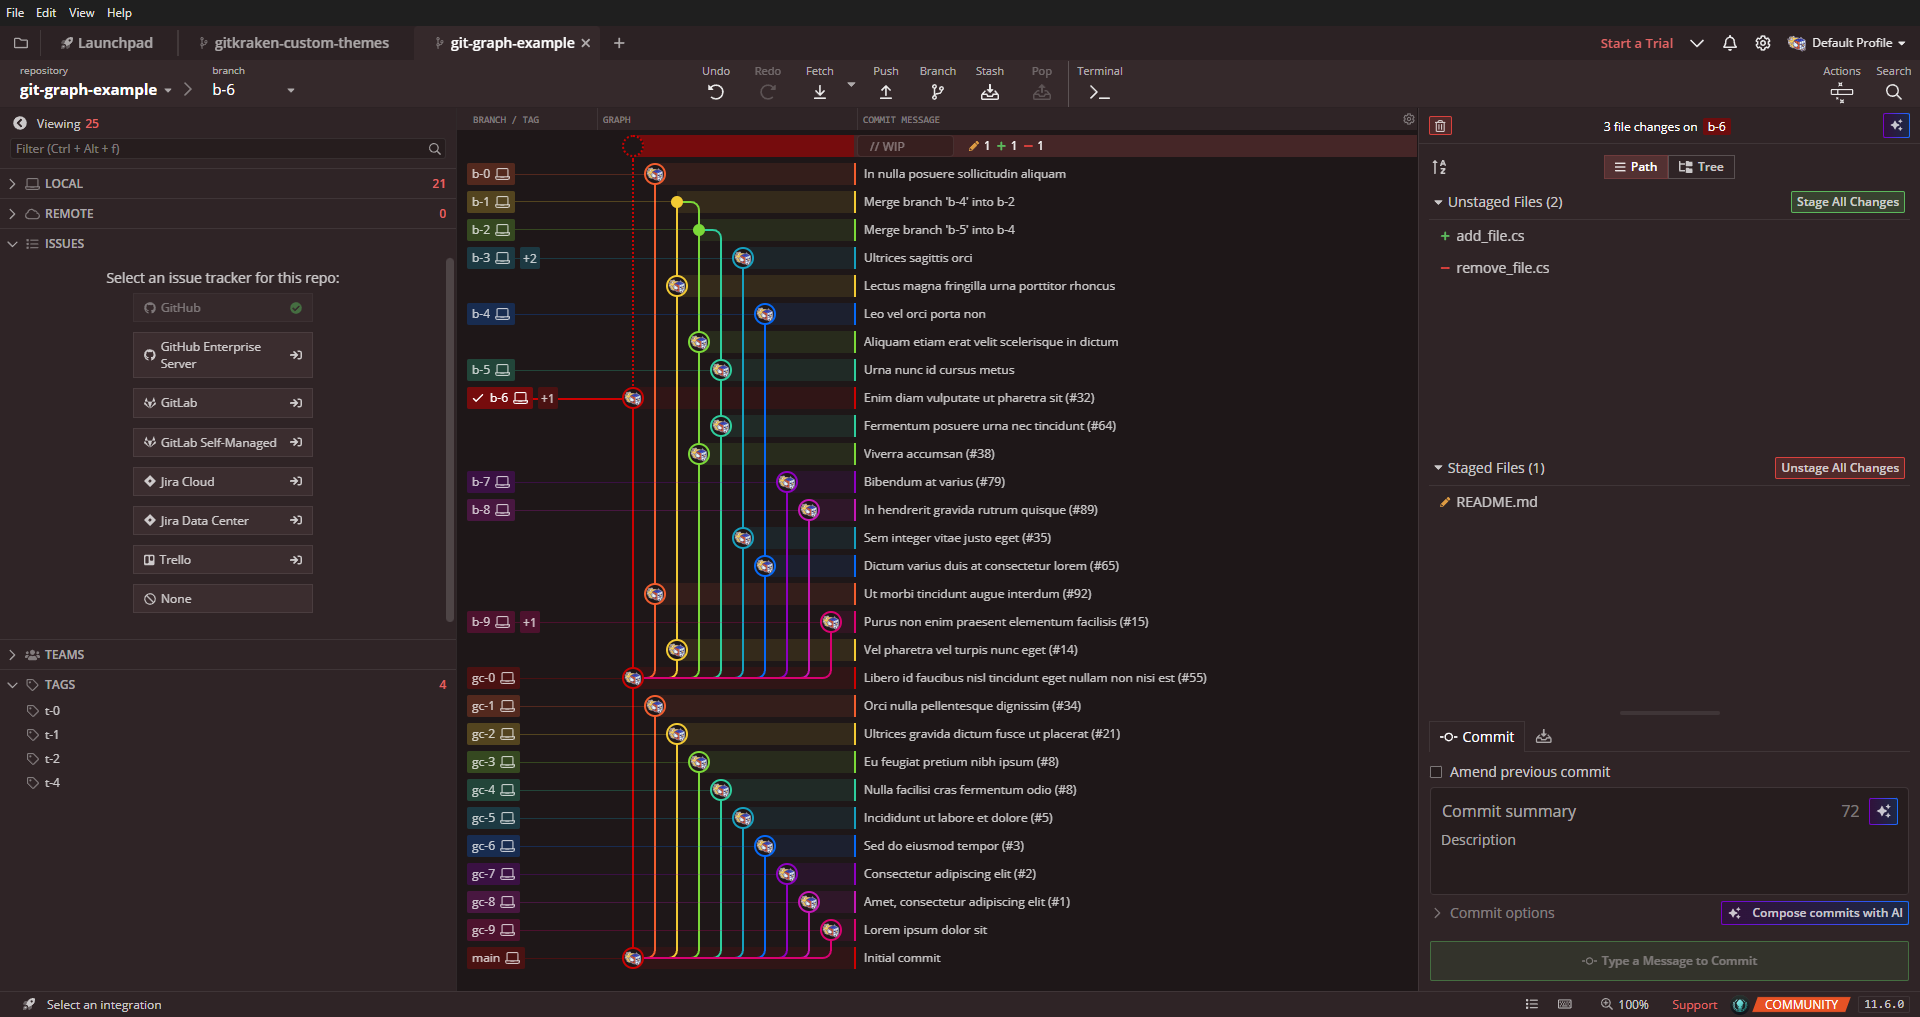Viewport: 1920px width, 1017px height.
Task: Click the trash icon to discard changes
Action: pos(1440,125)
